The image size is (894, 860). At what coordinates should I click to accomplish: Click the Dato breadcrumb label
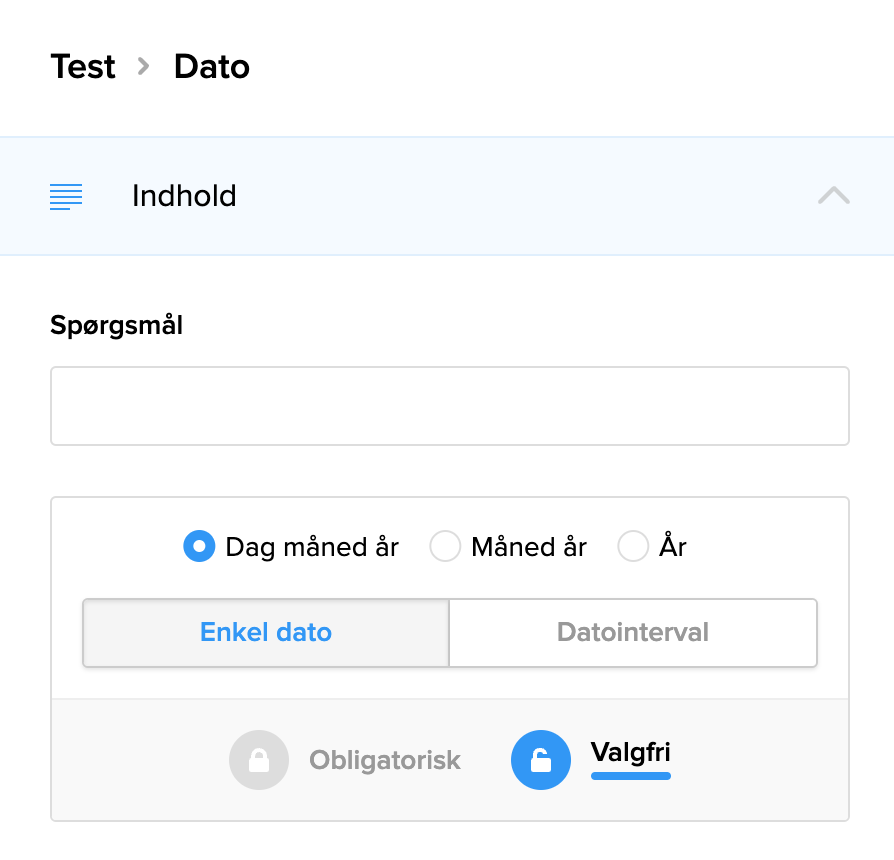[x=211, y=67]
